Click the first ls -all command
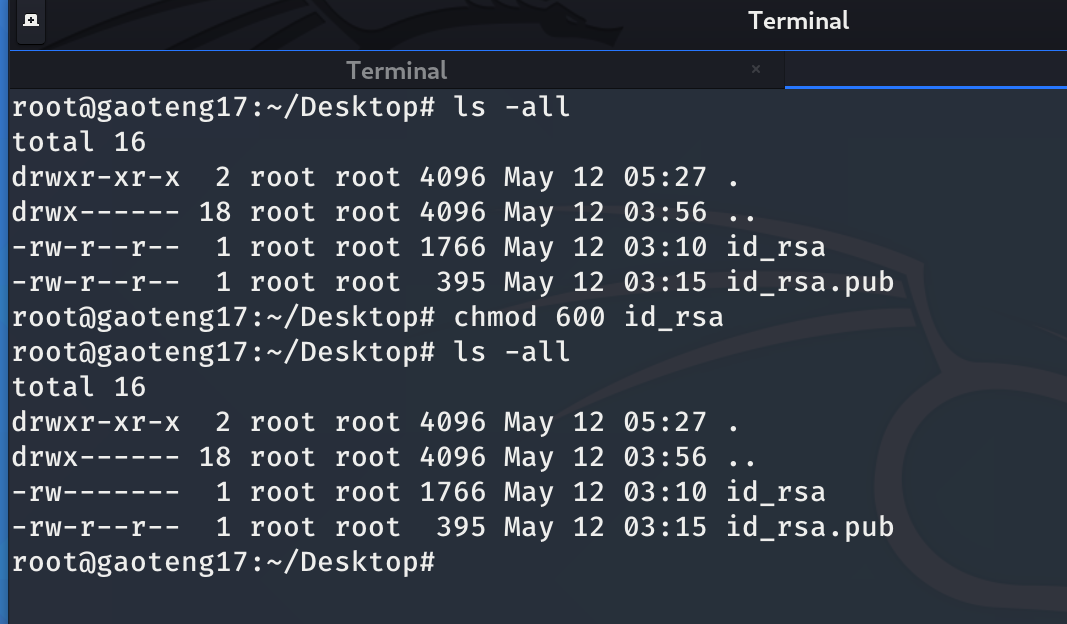The height and width of the screenshot is (624, 1067). 512,106
